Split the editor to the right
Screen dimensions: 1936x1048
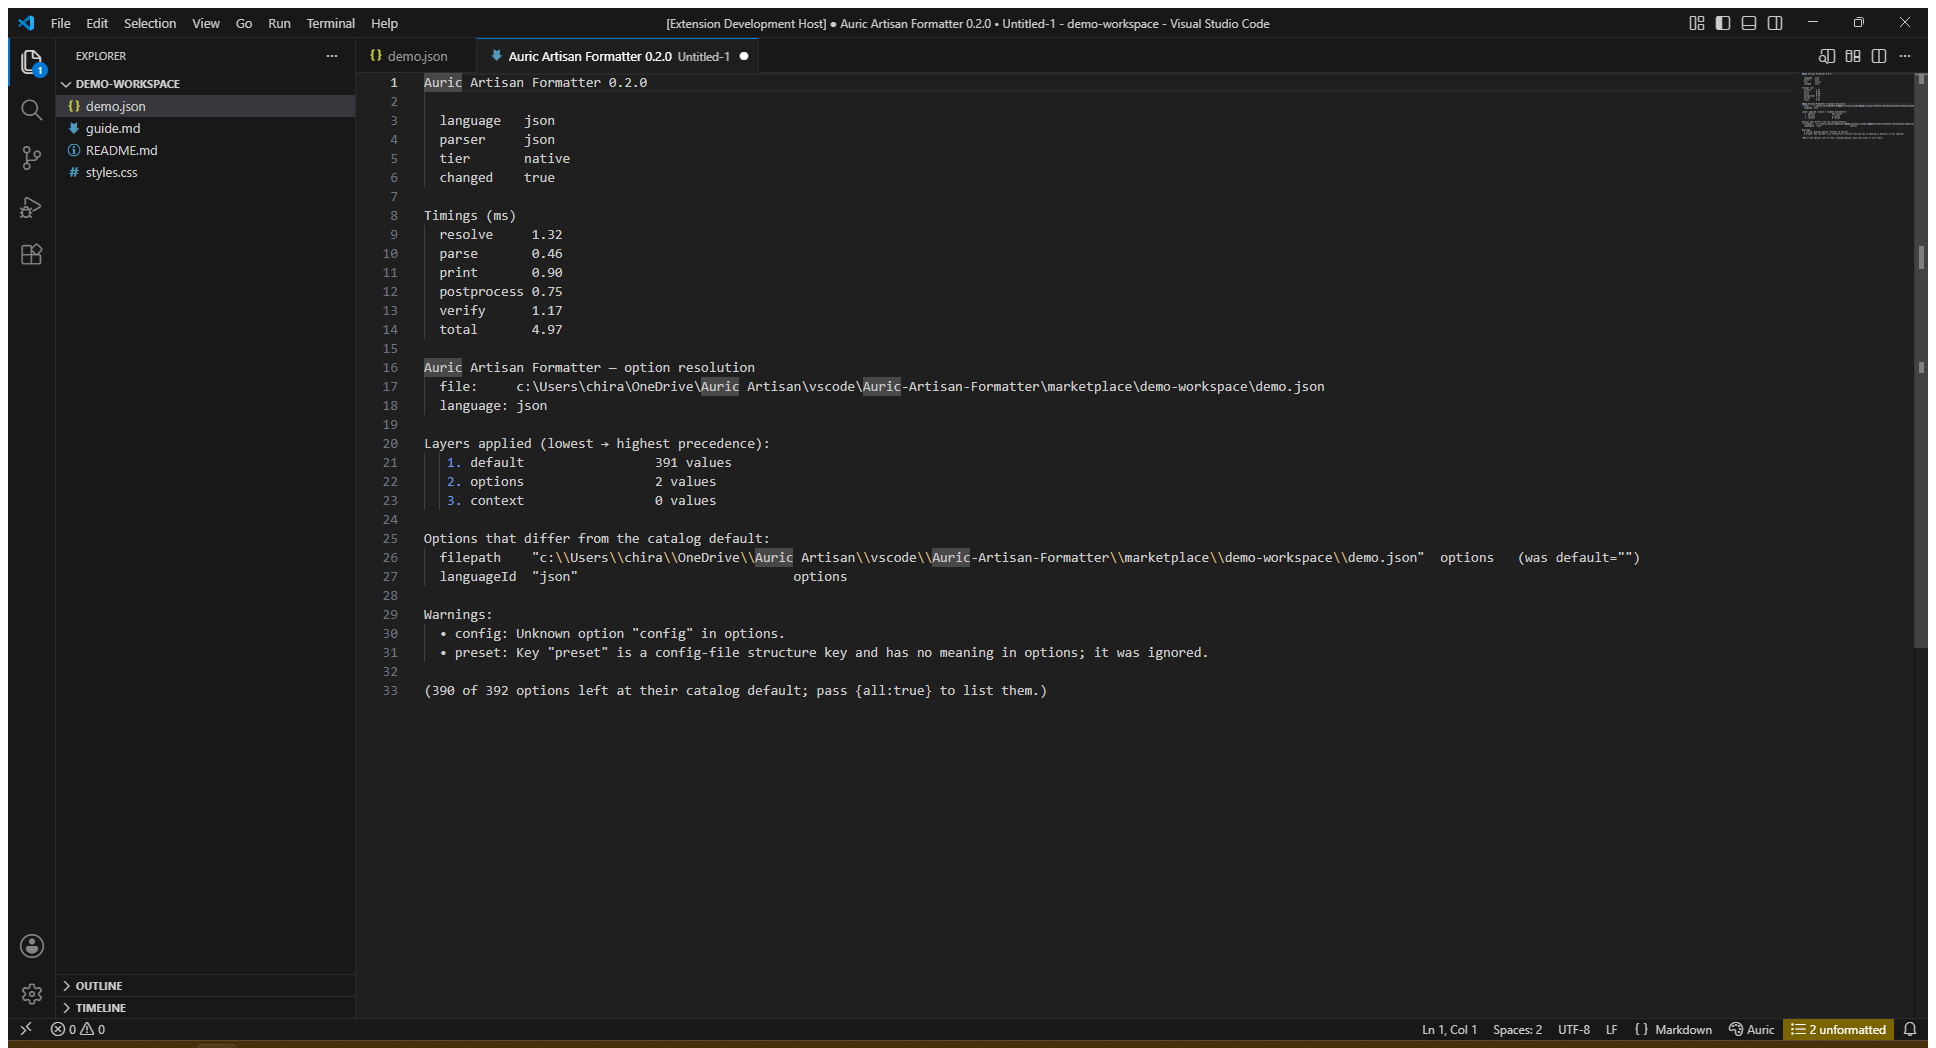[1879, 56]
